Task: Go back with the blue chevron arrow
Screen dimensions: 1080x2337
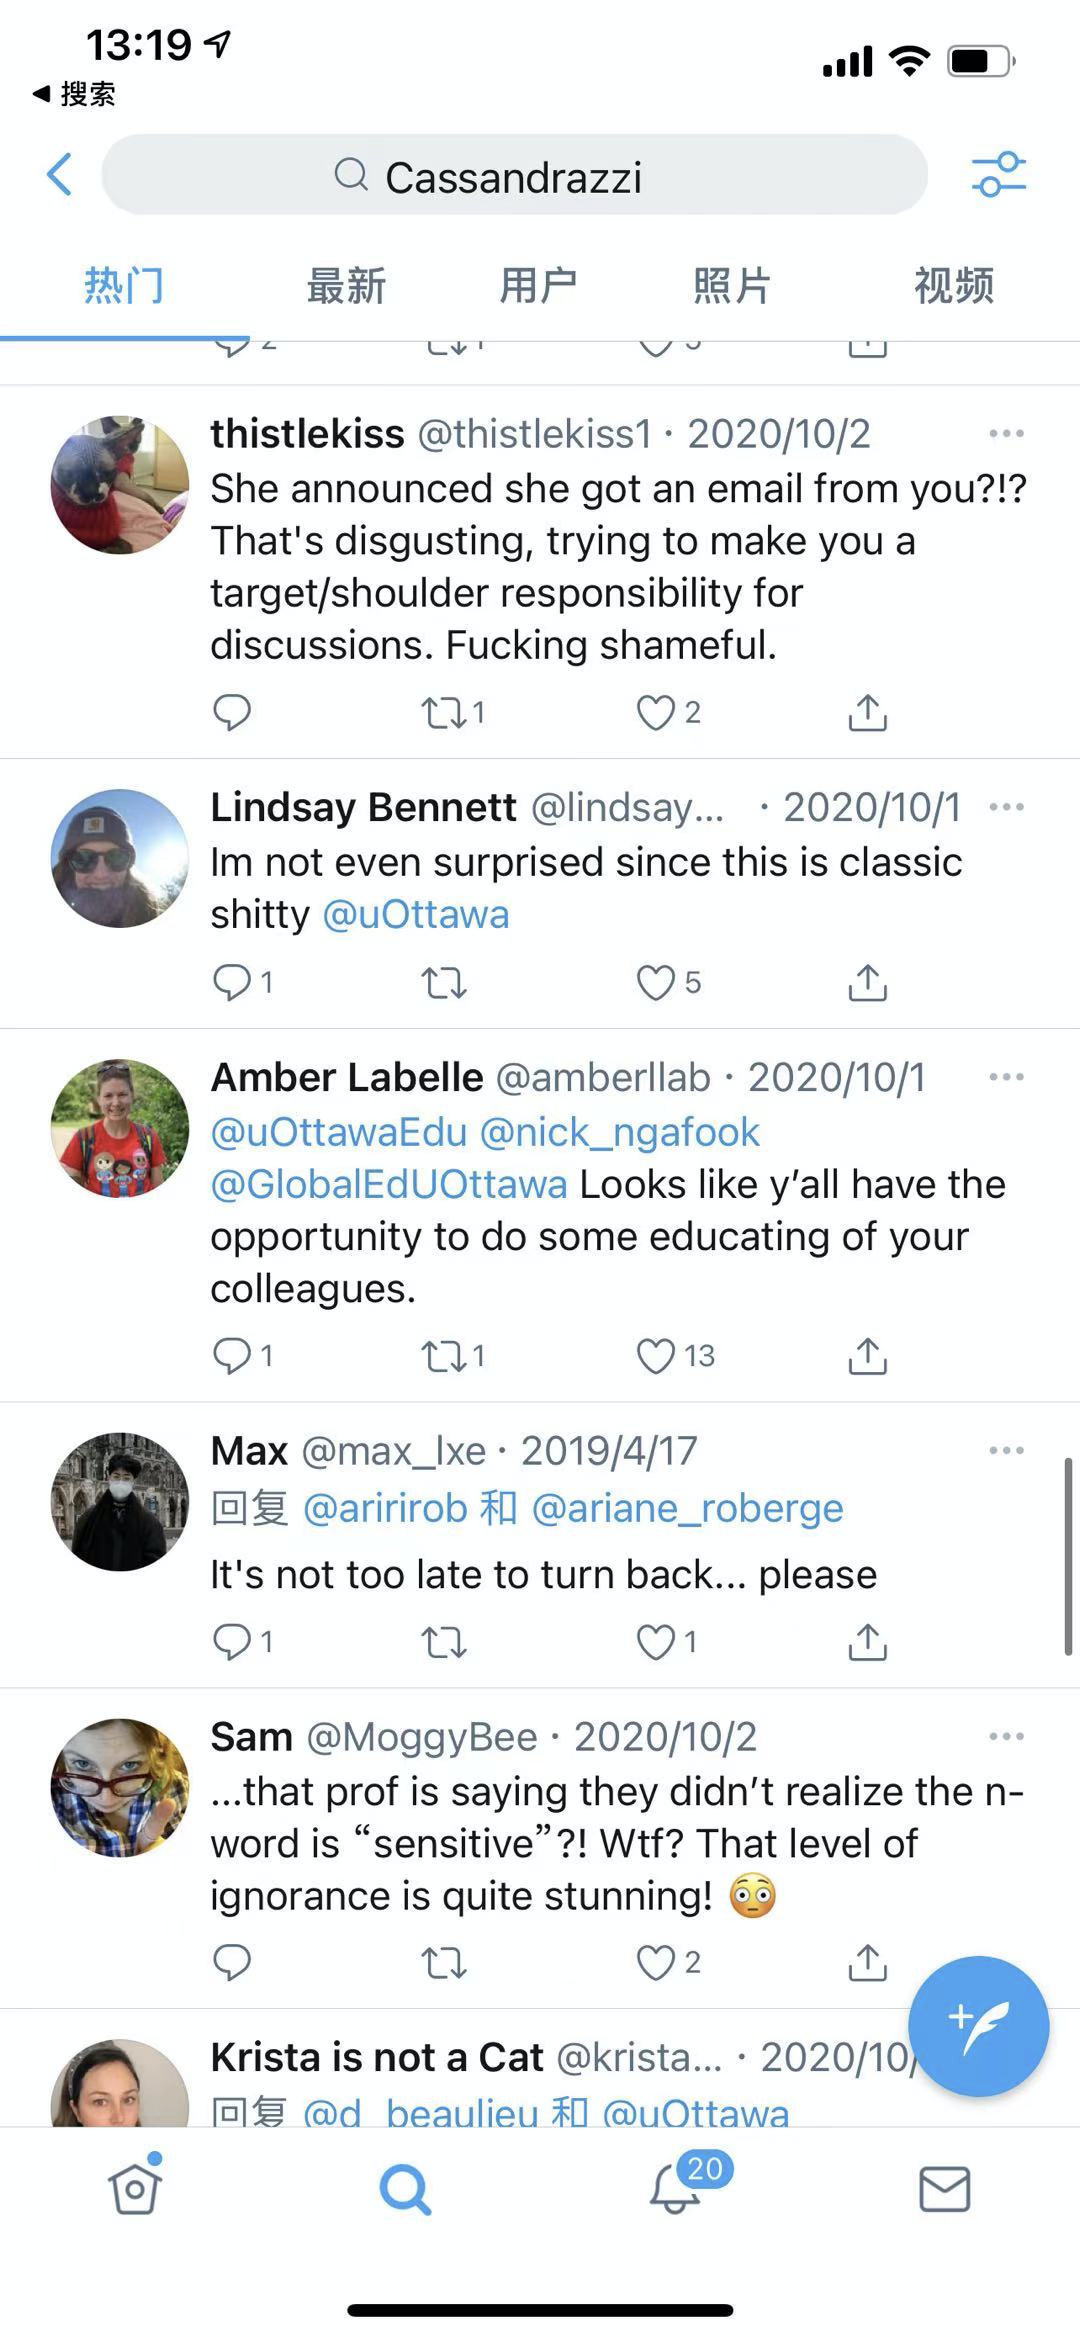Action: (60, 175)
